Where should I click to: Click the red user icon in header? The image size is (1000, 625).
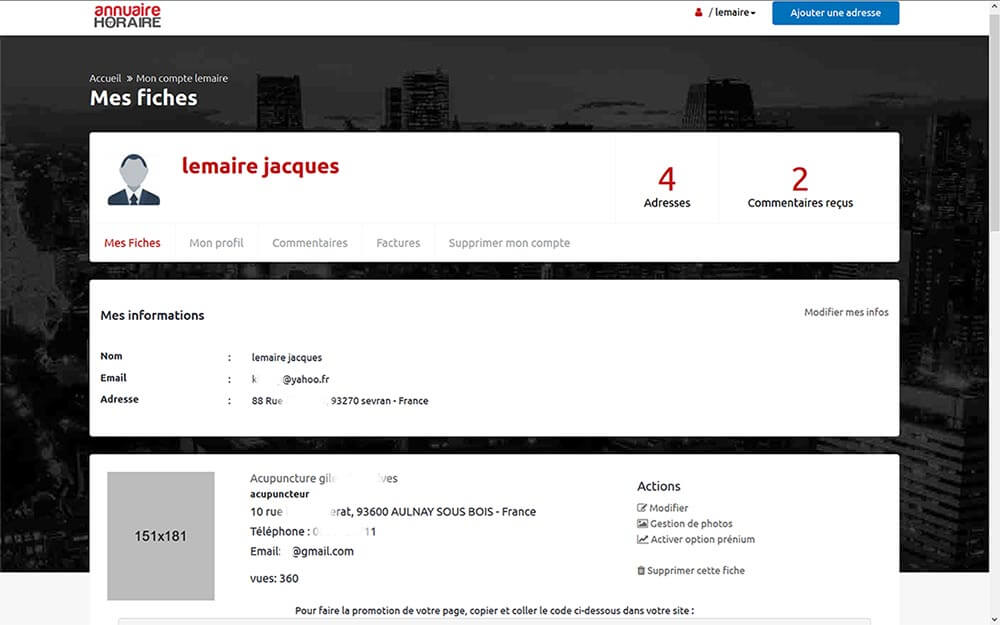(699, 13)
